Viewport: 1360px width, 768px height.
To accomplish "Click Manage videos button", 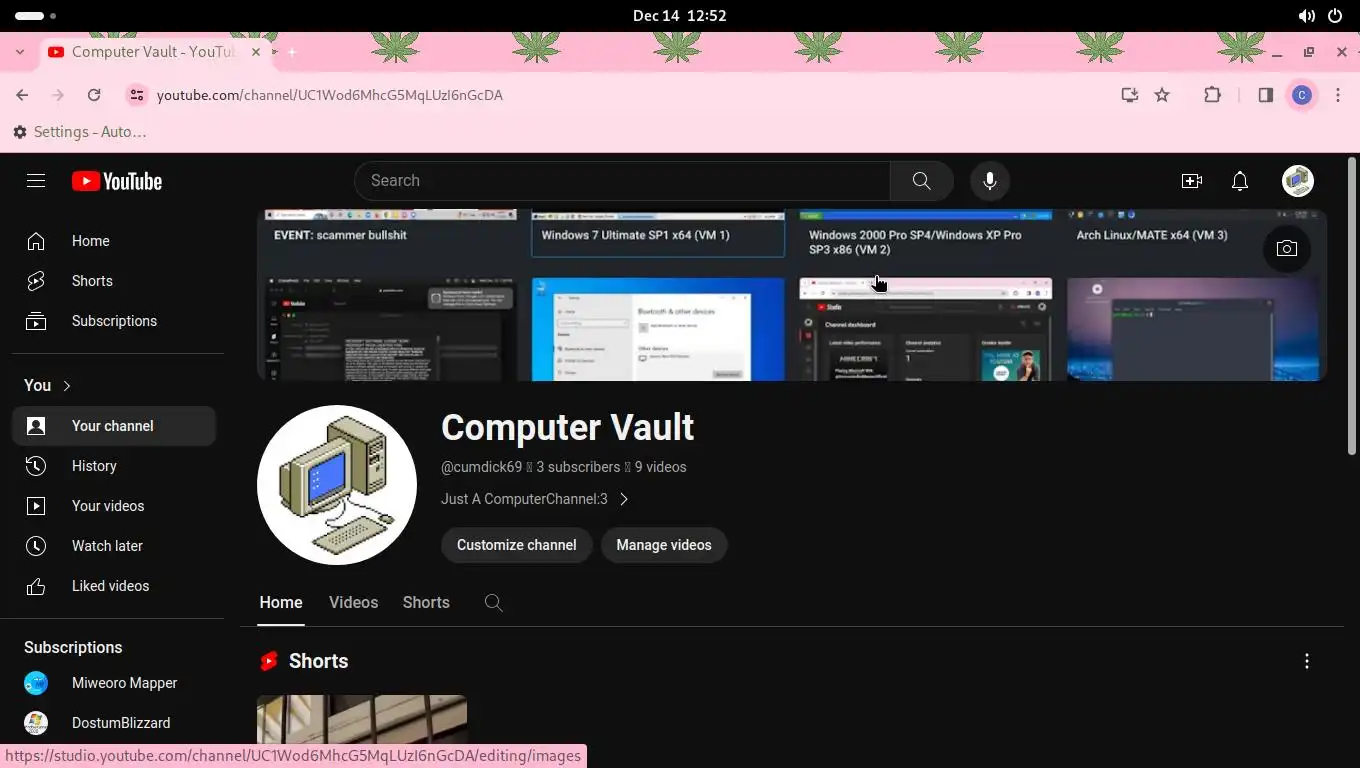I will 664,545.
